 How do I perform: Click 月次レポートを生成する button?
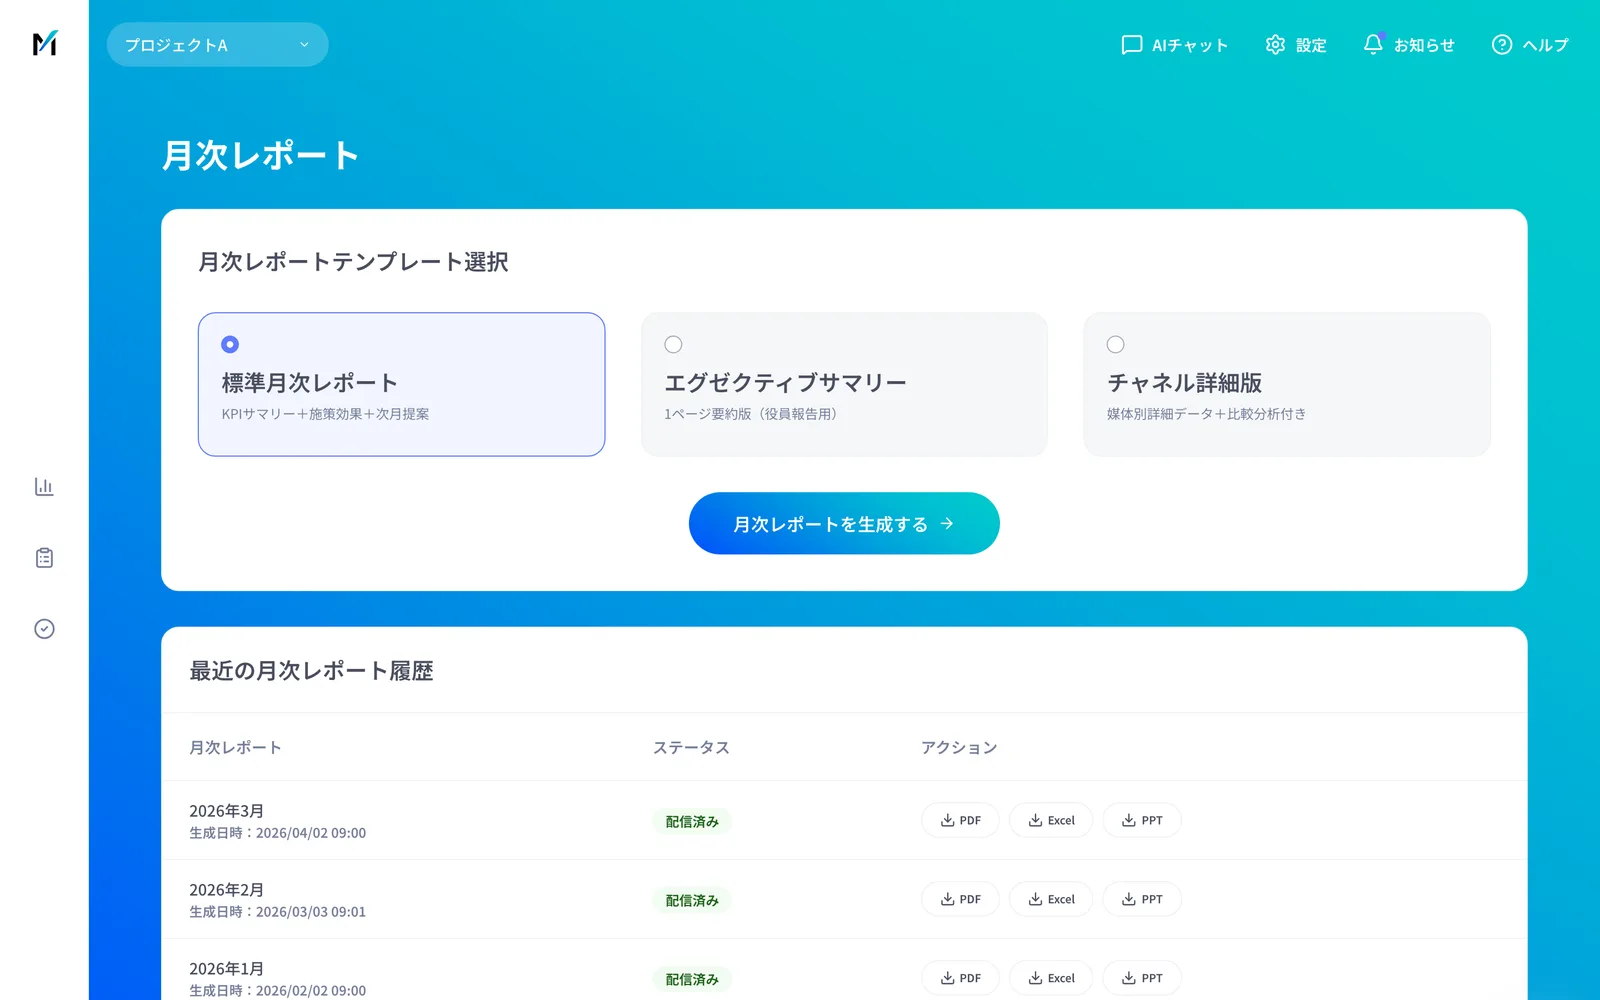point(844,523)
